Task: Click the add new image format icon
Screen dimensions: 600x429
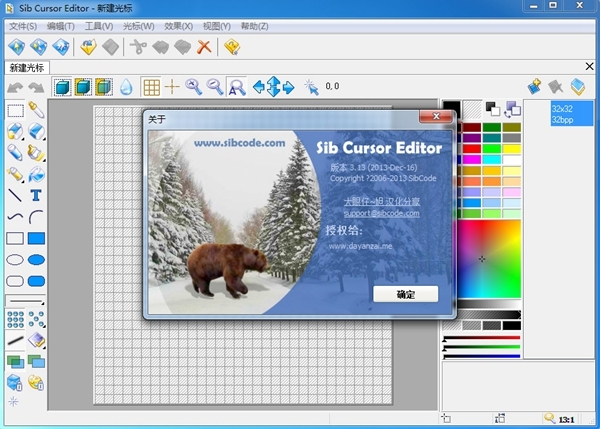Action: 534,87
